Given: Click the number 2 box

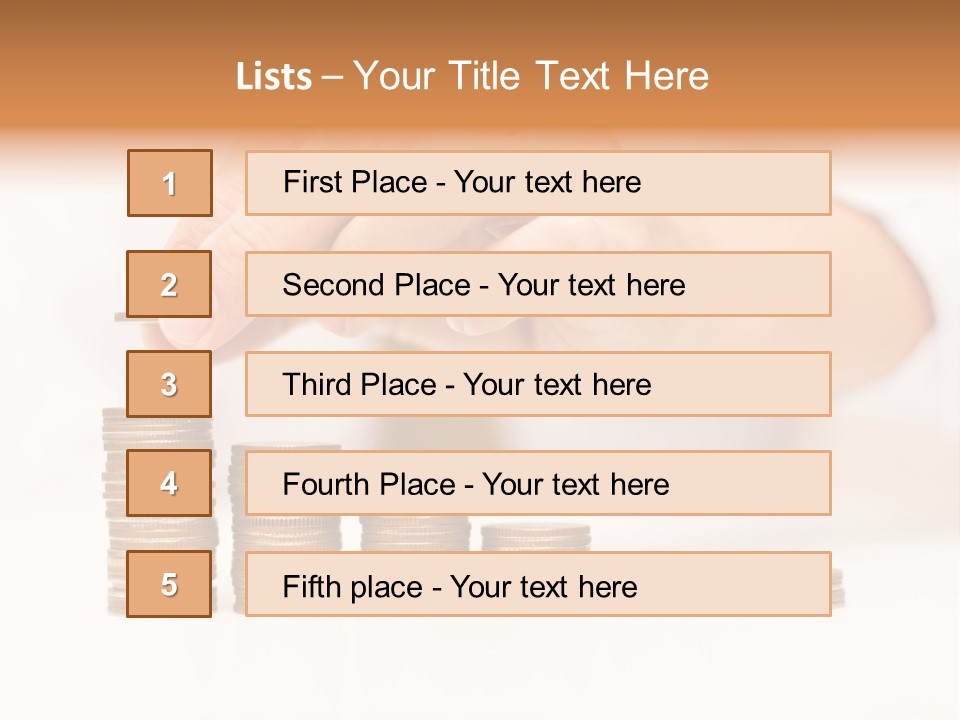Looking at the screenshot, I should pyautogui.click(x=170, y=284).
